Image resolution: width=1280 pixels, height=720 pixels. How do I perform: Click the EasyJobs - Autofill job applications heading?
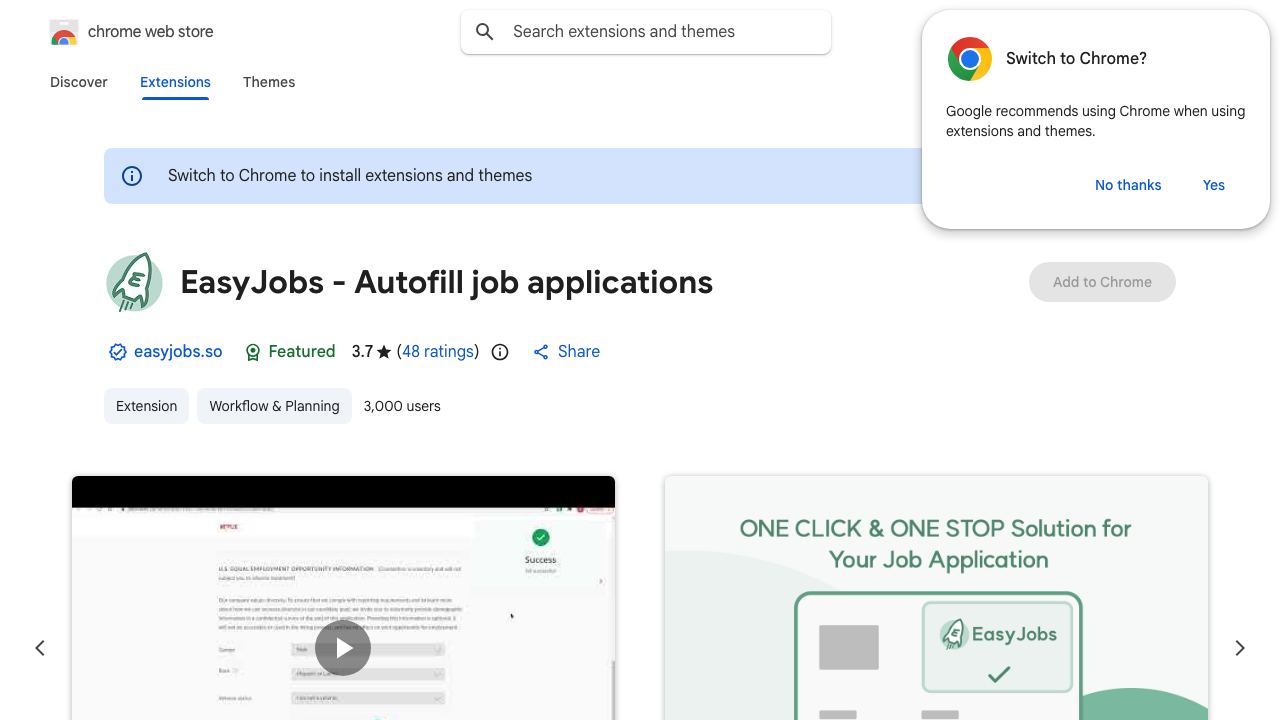pyautogui.click(x=447, y=282)
